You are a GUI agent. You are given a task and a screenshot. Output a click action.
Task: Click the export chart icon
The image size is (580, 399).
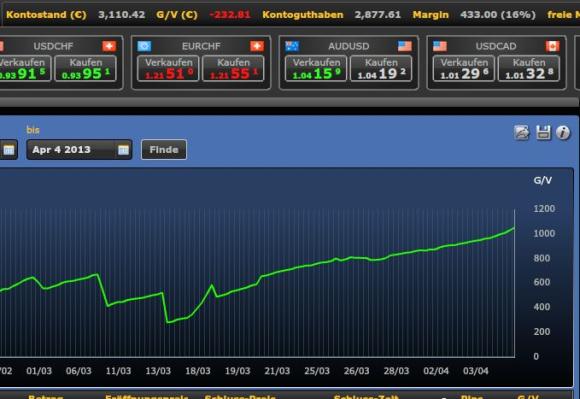[522, 132]
